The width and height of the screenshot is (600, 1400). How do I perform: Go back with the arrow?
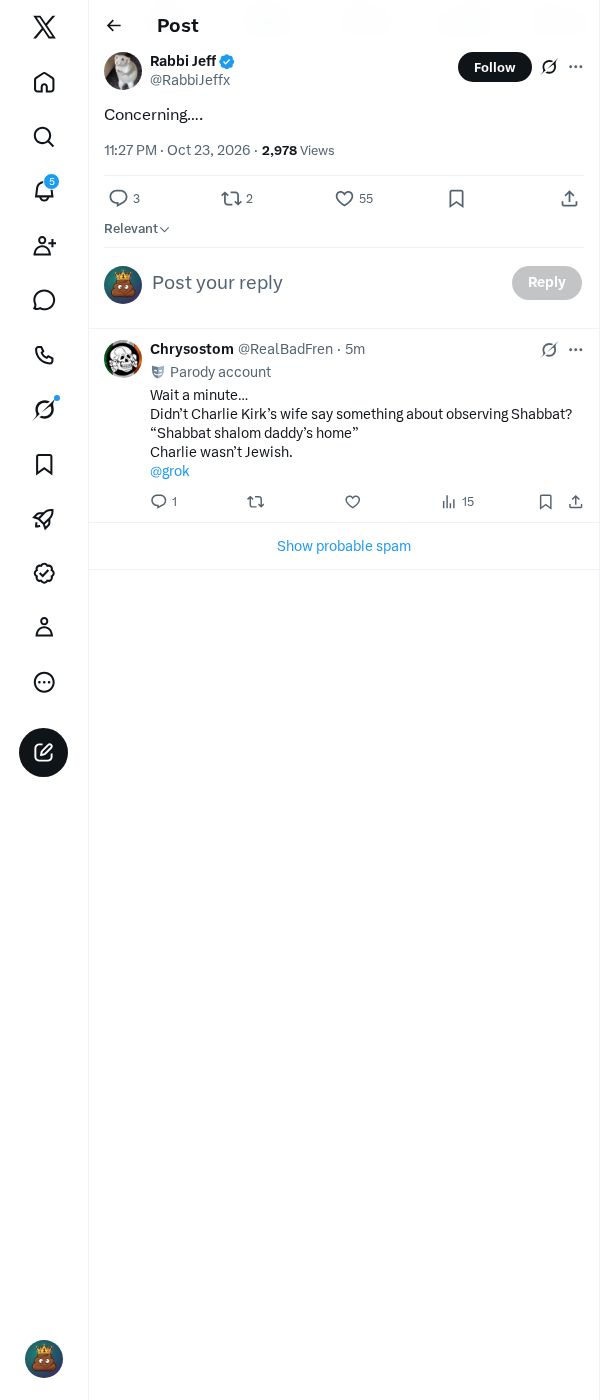114,26
